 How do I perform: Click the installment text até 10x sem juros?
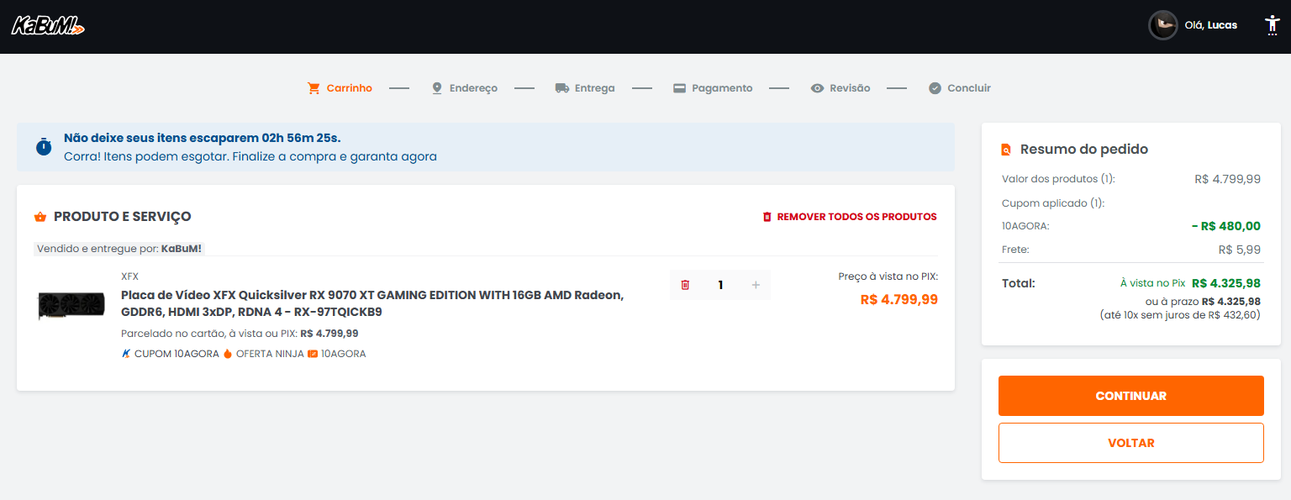click(1179, 315)
